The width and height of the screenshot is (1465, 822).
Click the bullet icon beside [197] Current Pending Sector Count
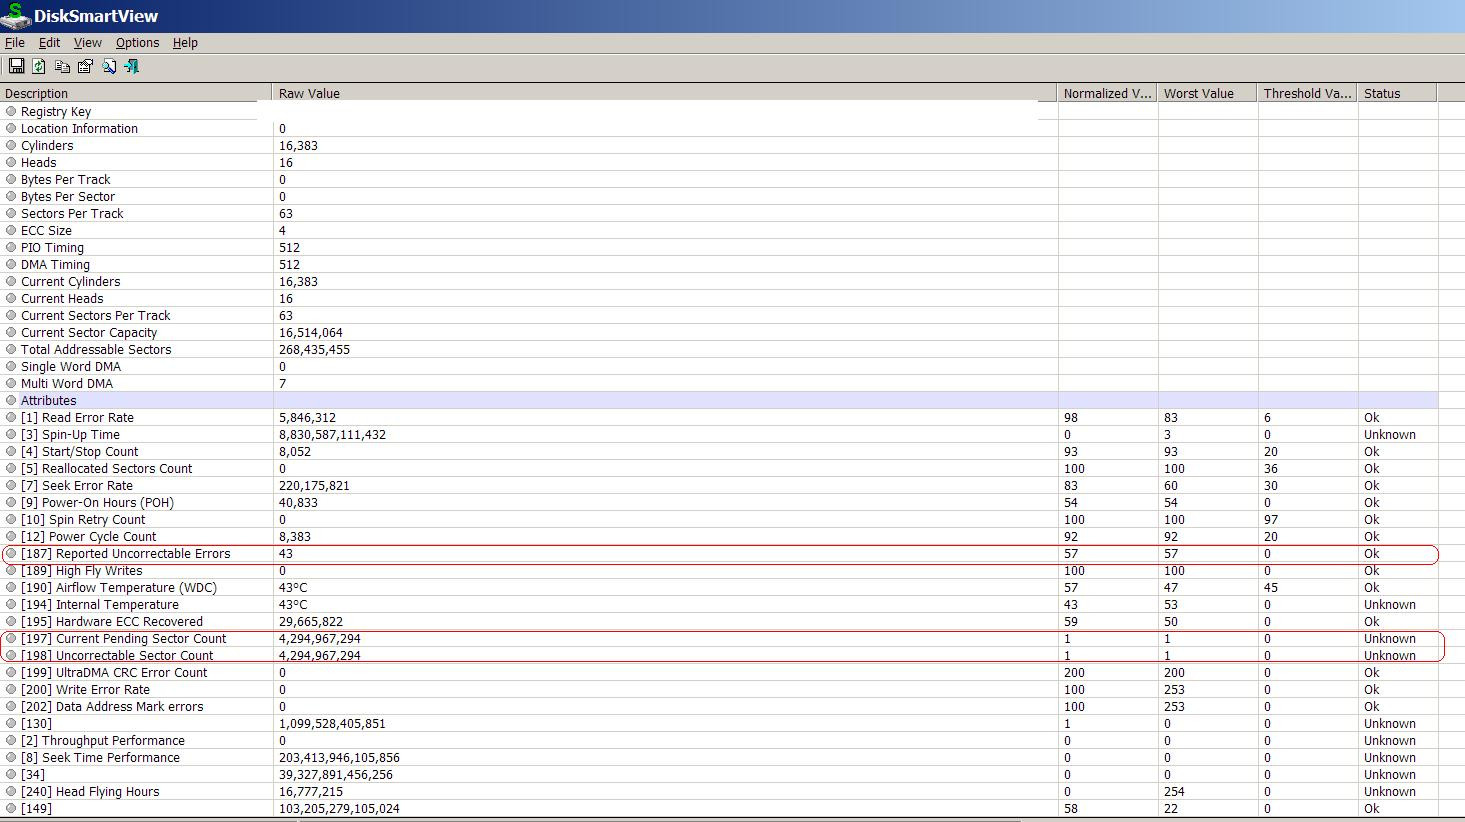pyautogui.click(x=11, y=638)
